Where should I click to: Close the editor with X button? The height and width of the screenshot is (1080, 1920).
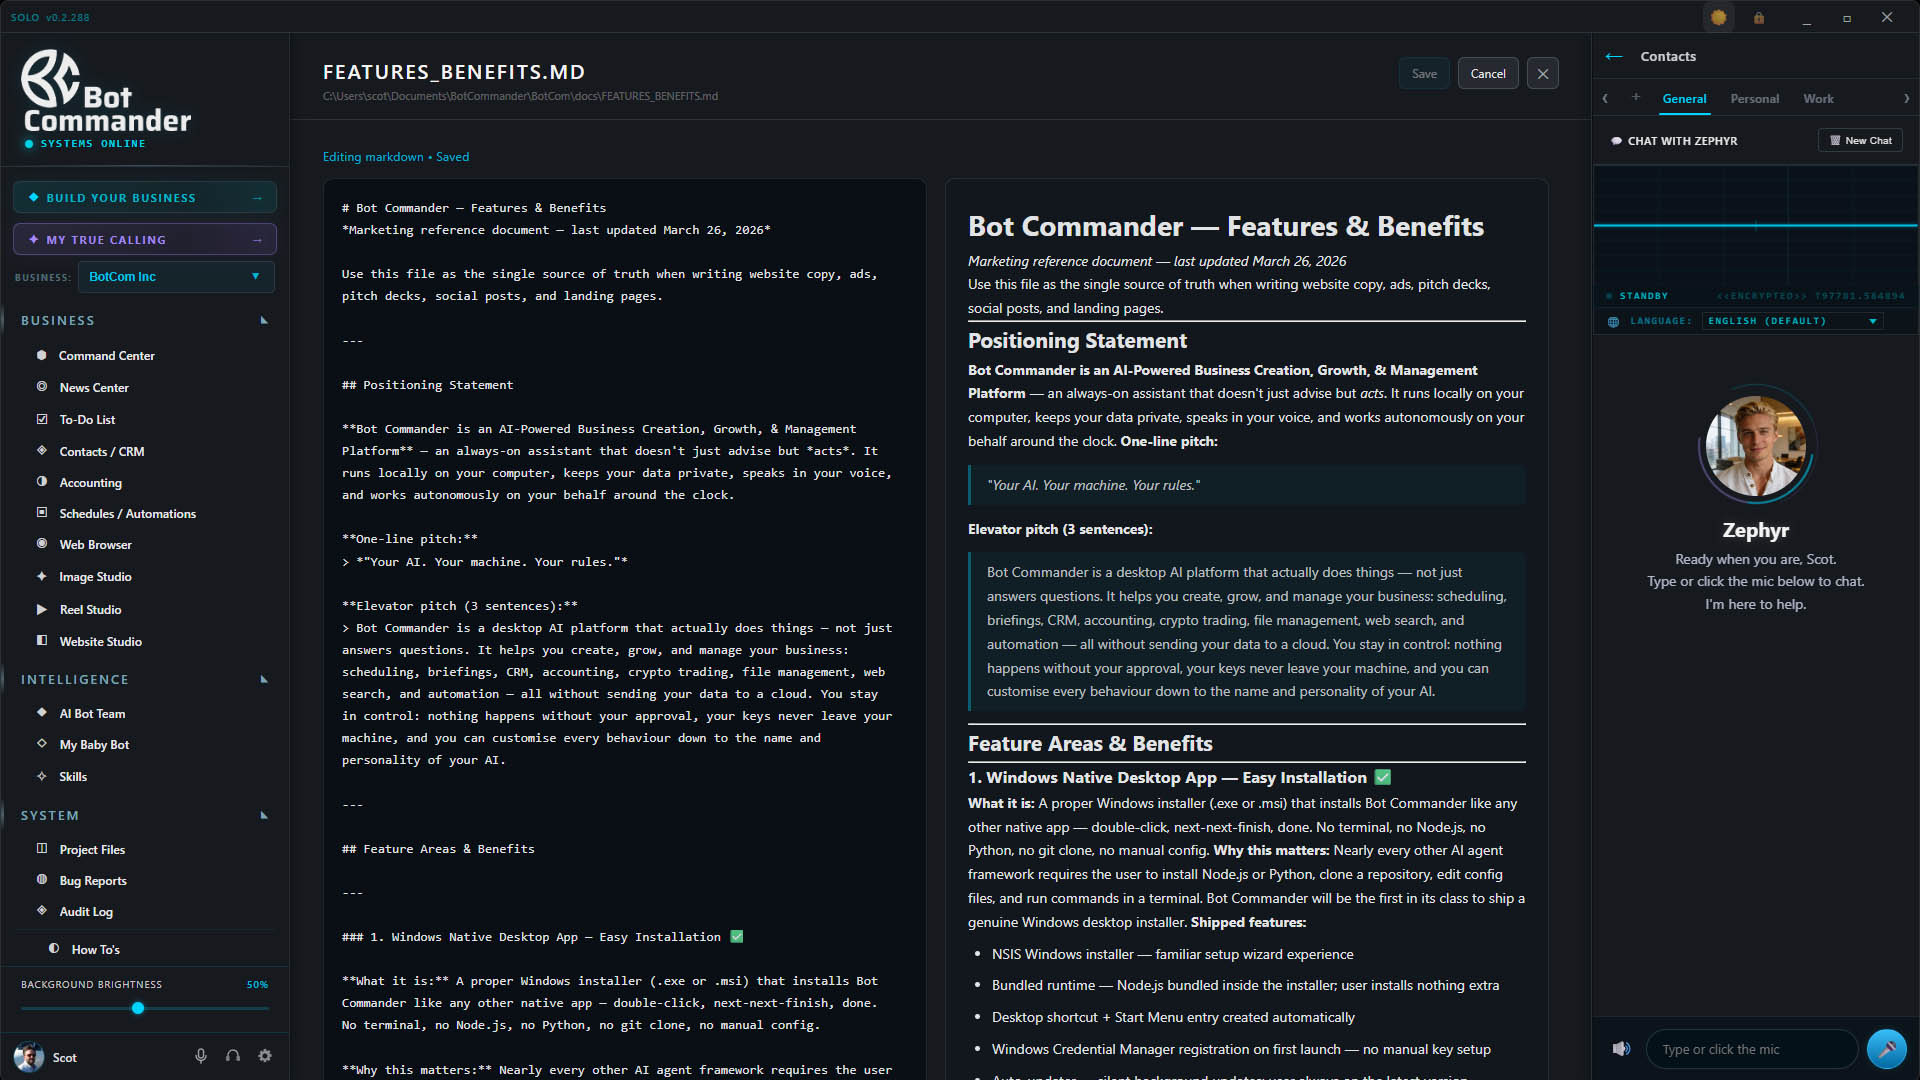pyautogui.click(x=1543, y=74)
